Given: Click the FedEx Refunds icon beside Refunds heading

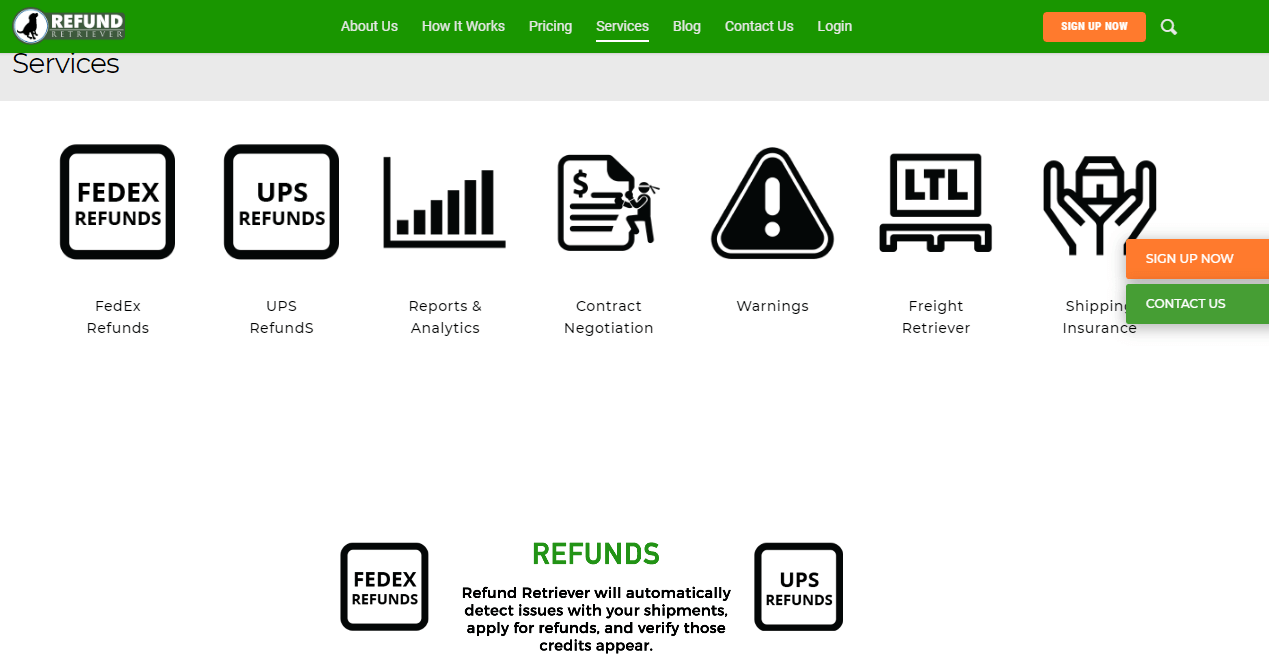Looking at the screenshot, I should point(384,587).
